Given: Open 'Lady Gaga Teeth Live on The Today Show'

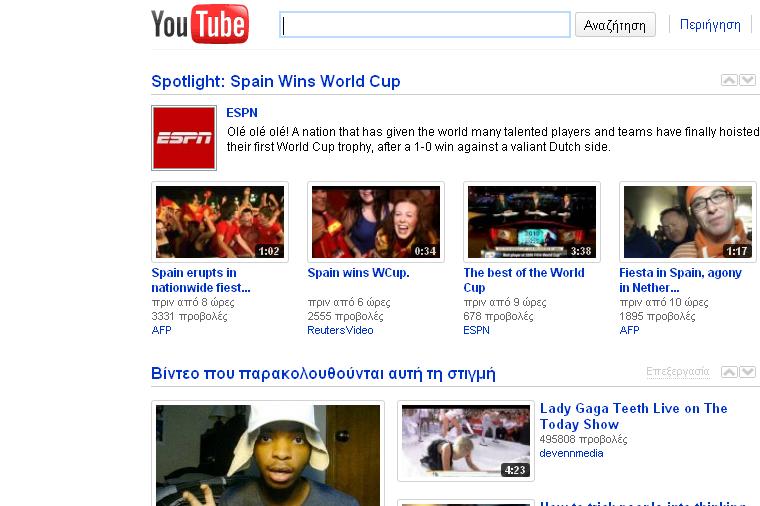Looking at the screenshot, I should 633,416.
